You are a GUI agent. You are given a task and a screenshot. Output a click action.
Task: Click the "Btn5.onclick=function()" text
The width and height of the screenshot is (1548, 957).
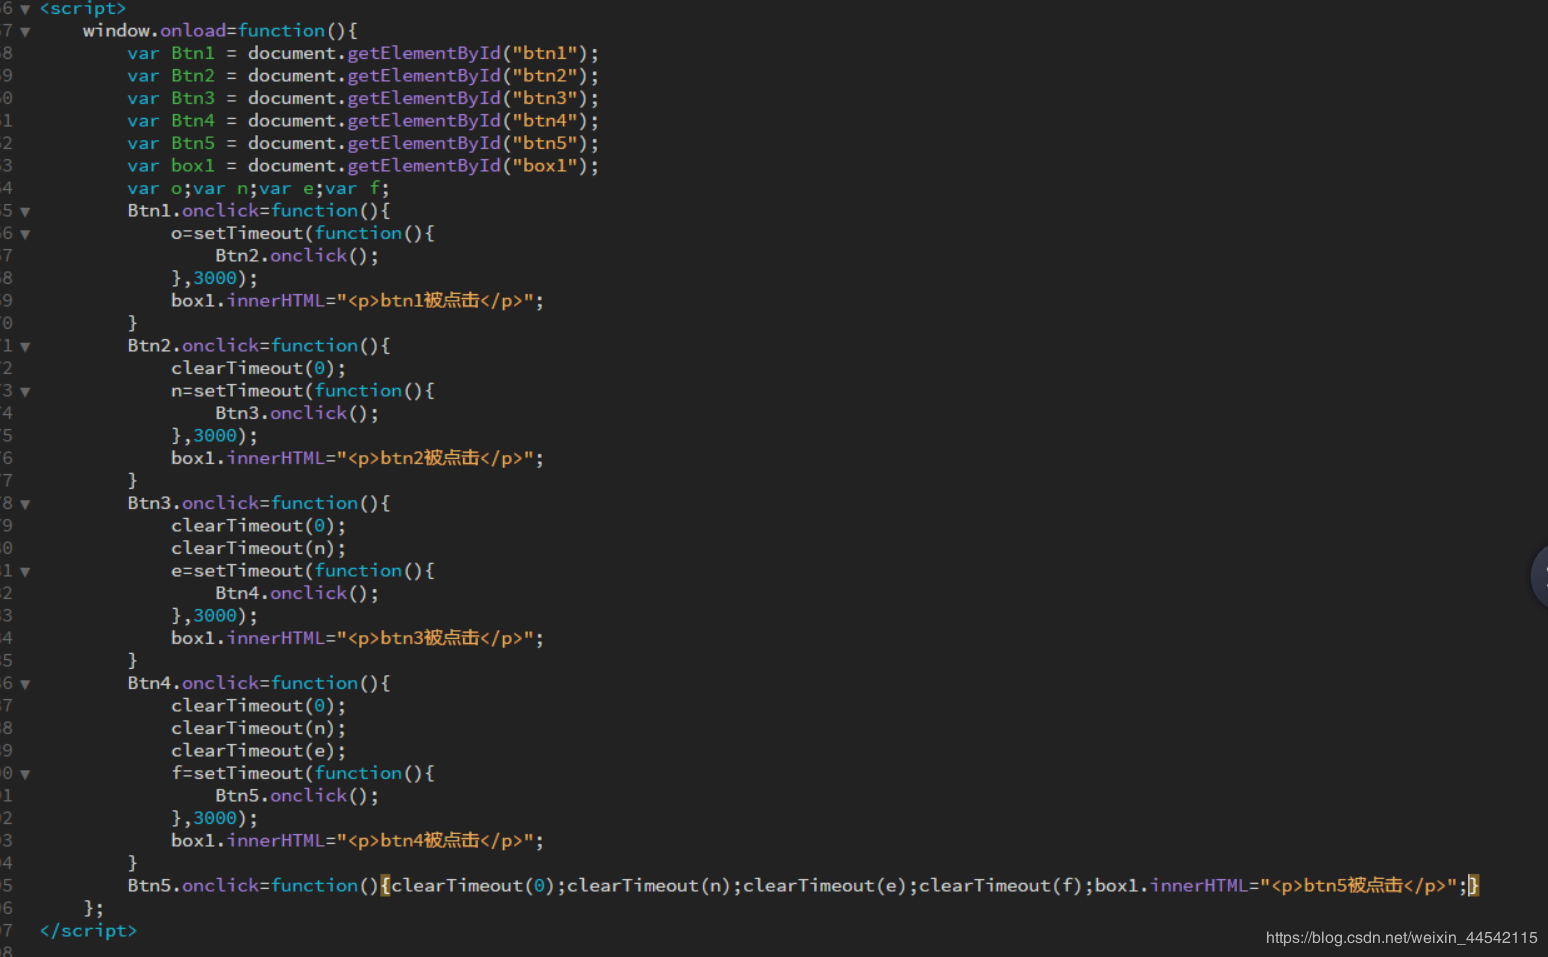[253, 886]
